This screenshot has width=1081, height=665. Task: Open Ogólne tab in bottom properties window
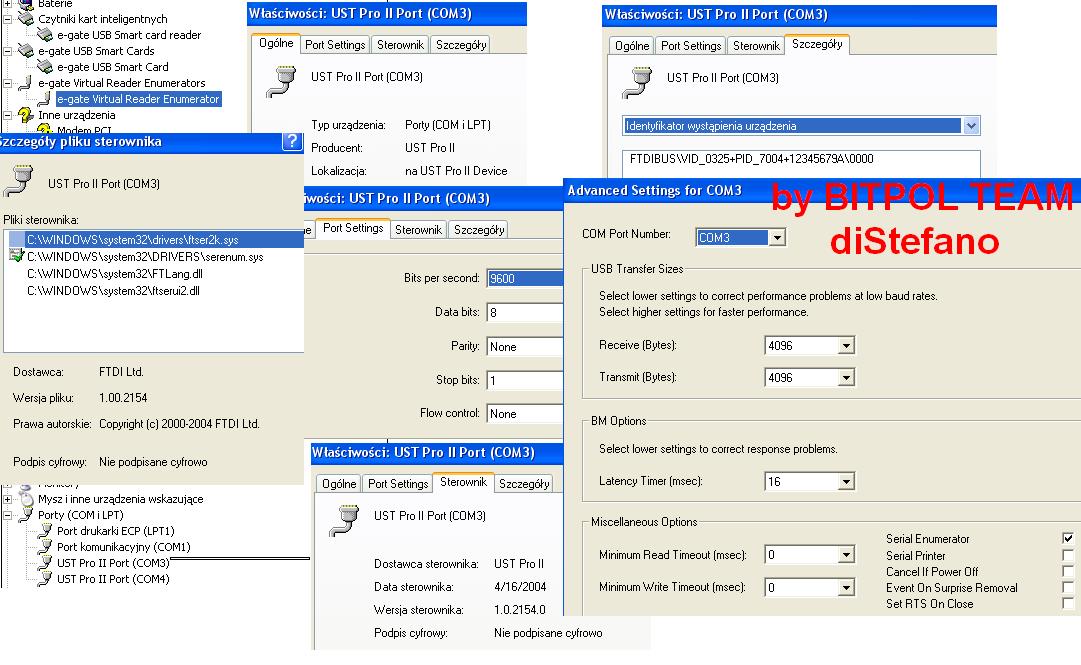[x=339, y=484]
